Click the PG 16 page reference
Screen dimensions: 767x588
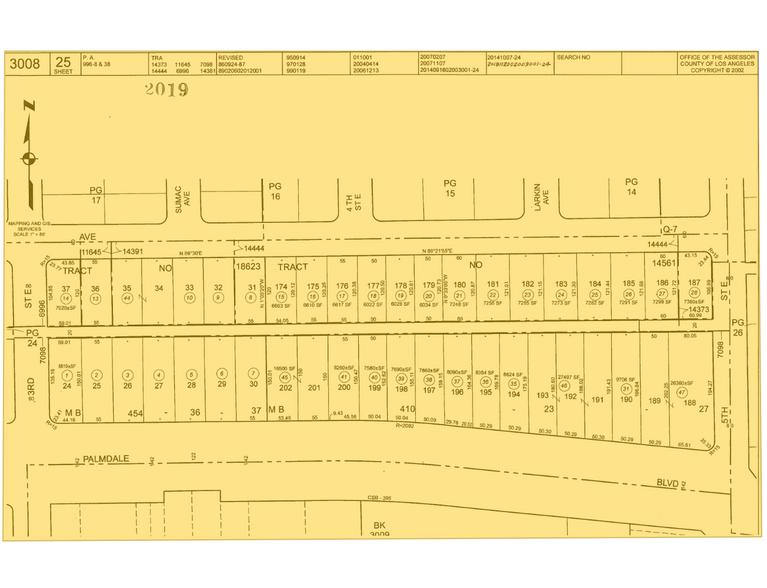coord(277,192)
